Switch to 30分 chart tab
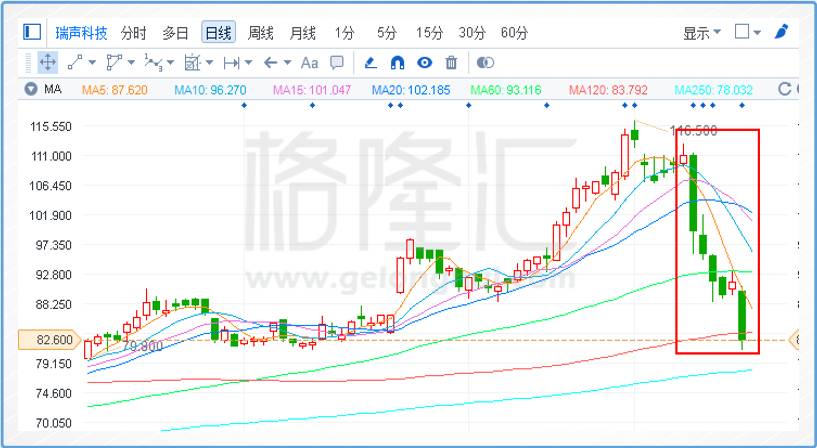Viewport: 817px width, 448px height. point(472,33)
